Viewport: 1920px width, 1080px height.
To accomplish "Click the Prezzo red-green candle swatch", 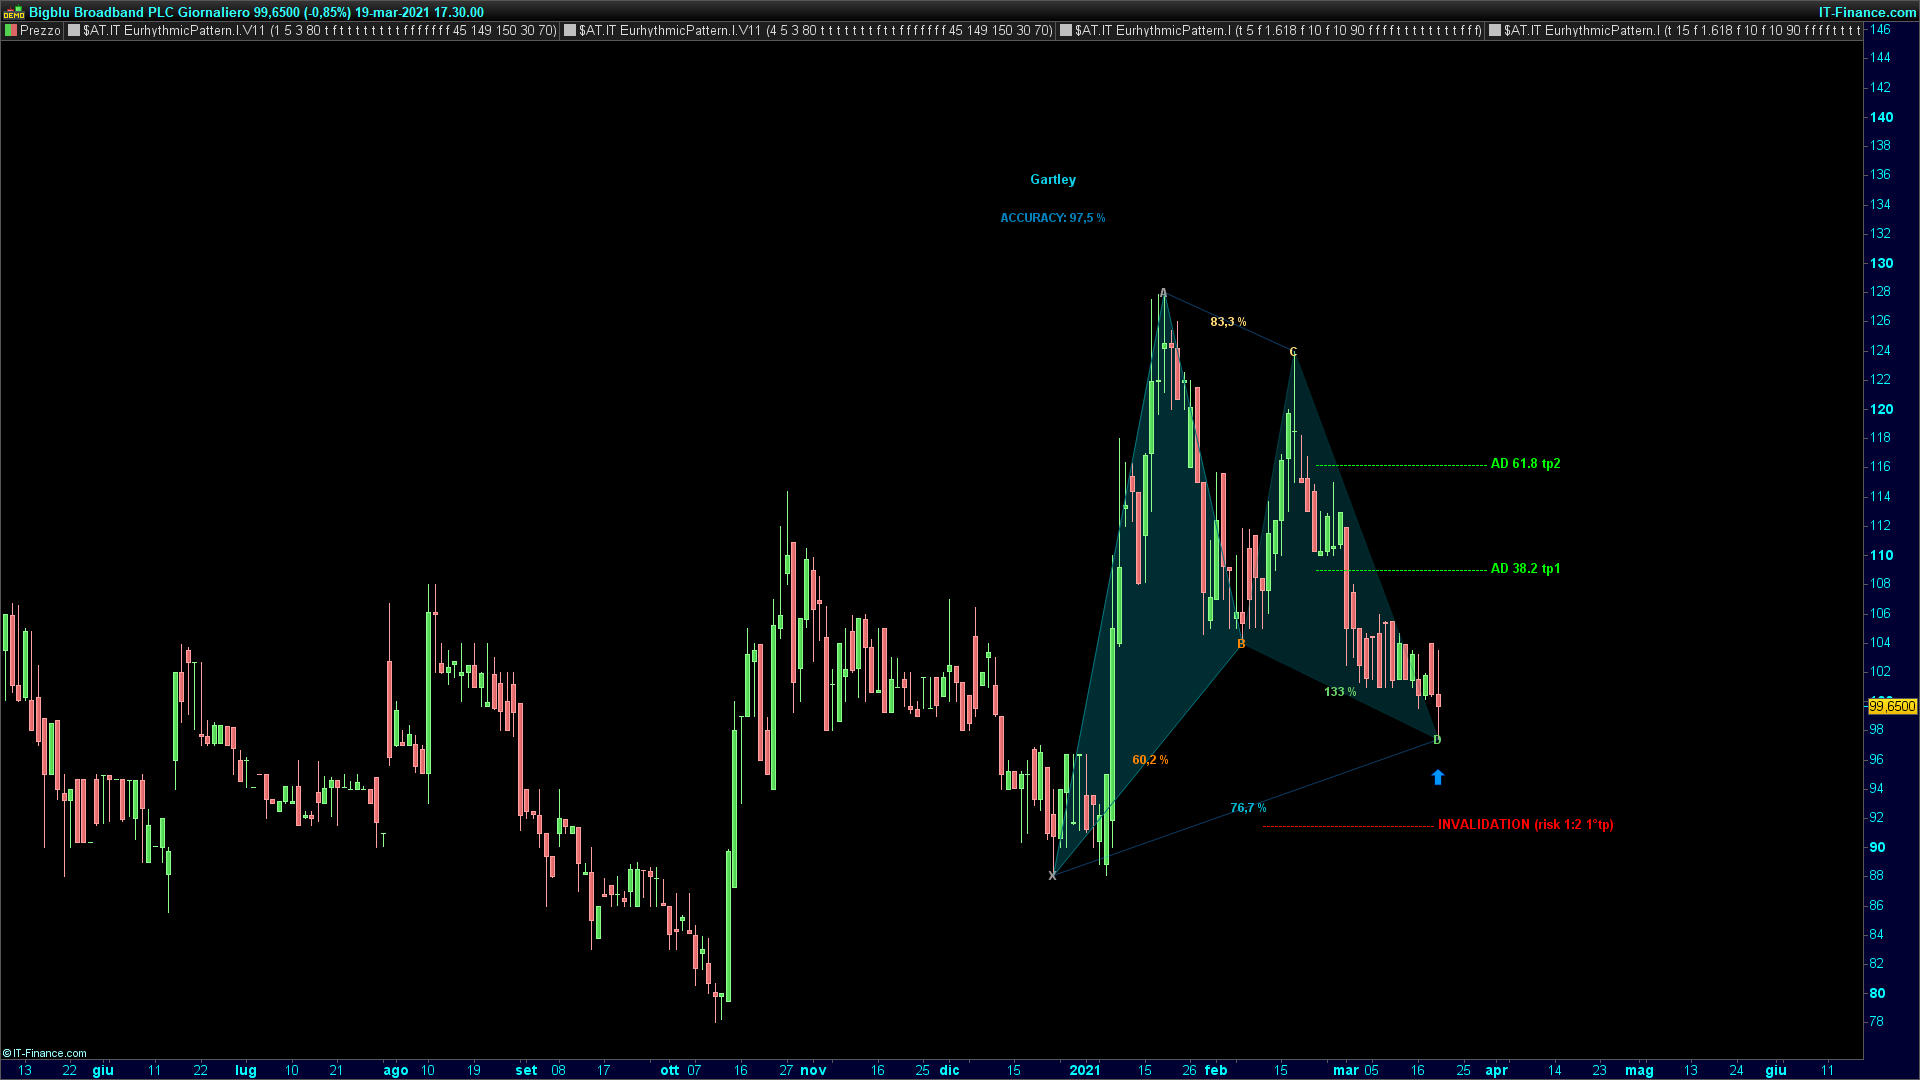I will coord(11,31).
